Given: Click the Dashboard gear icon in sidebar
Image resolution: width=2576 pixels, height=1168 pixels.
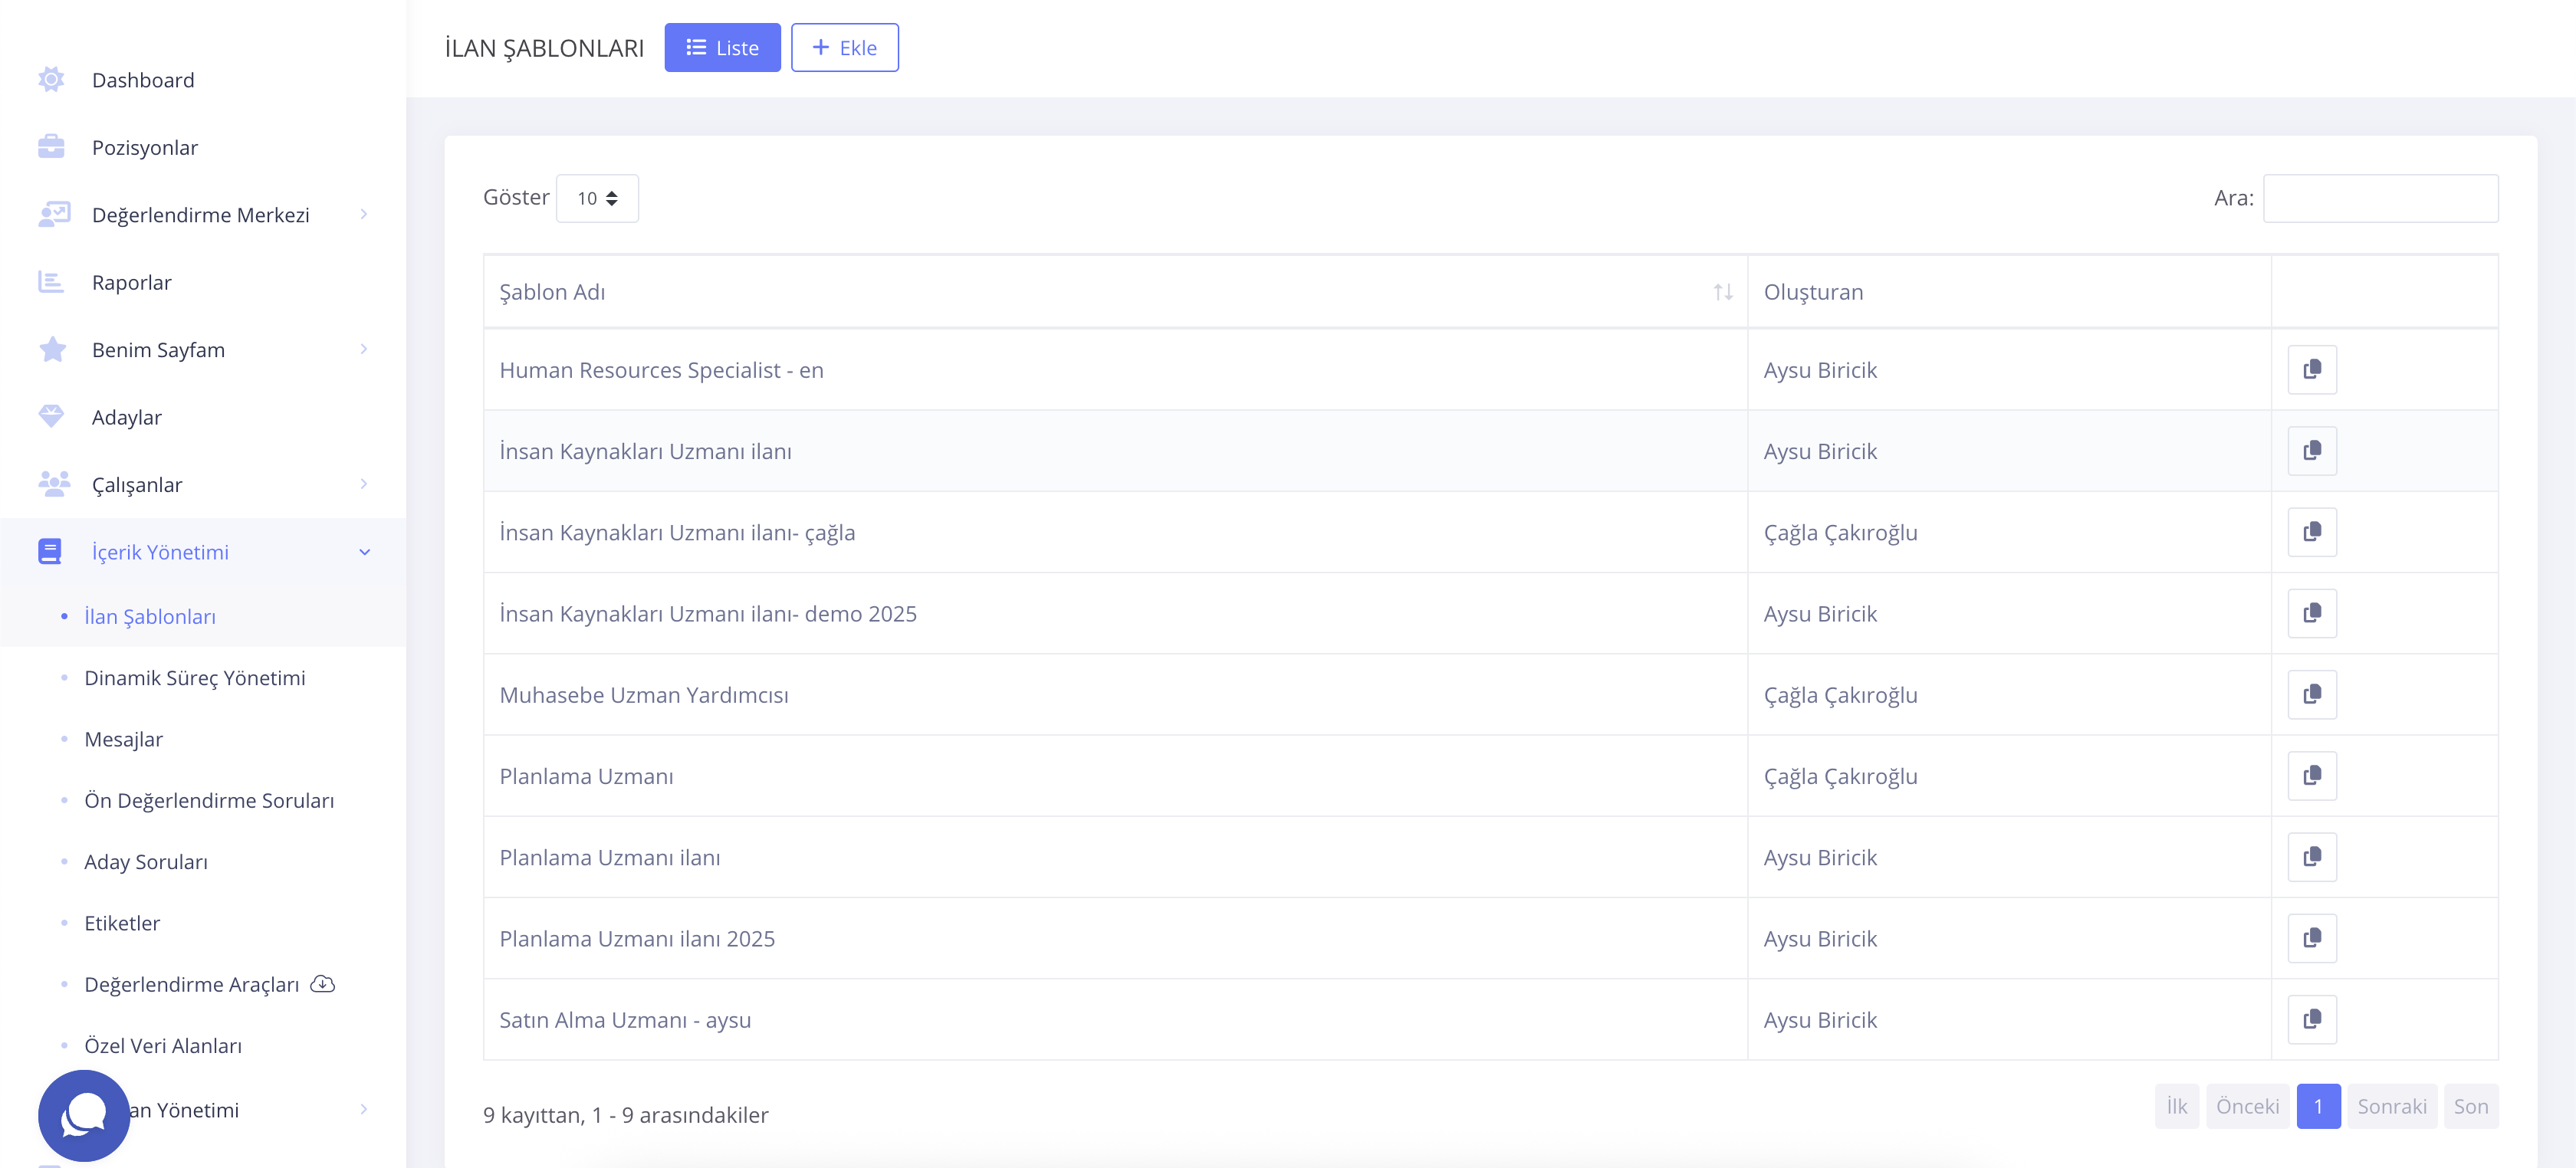Looking at the screenshot, I should tap(51, 80).
